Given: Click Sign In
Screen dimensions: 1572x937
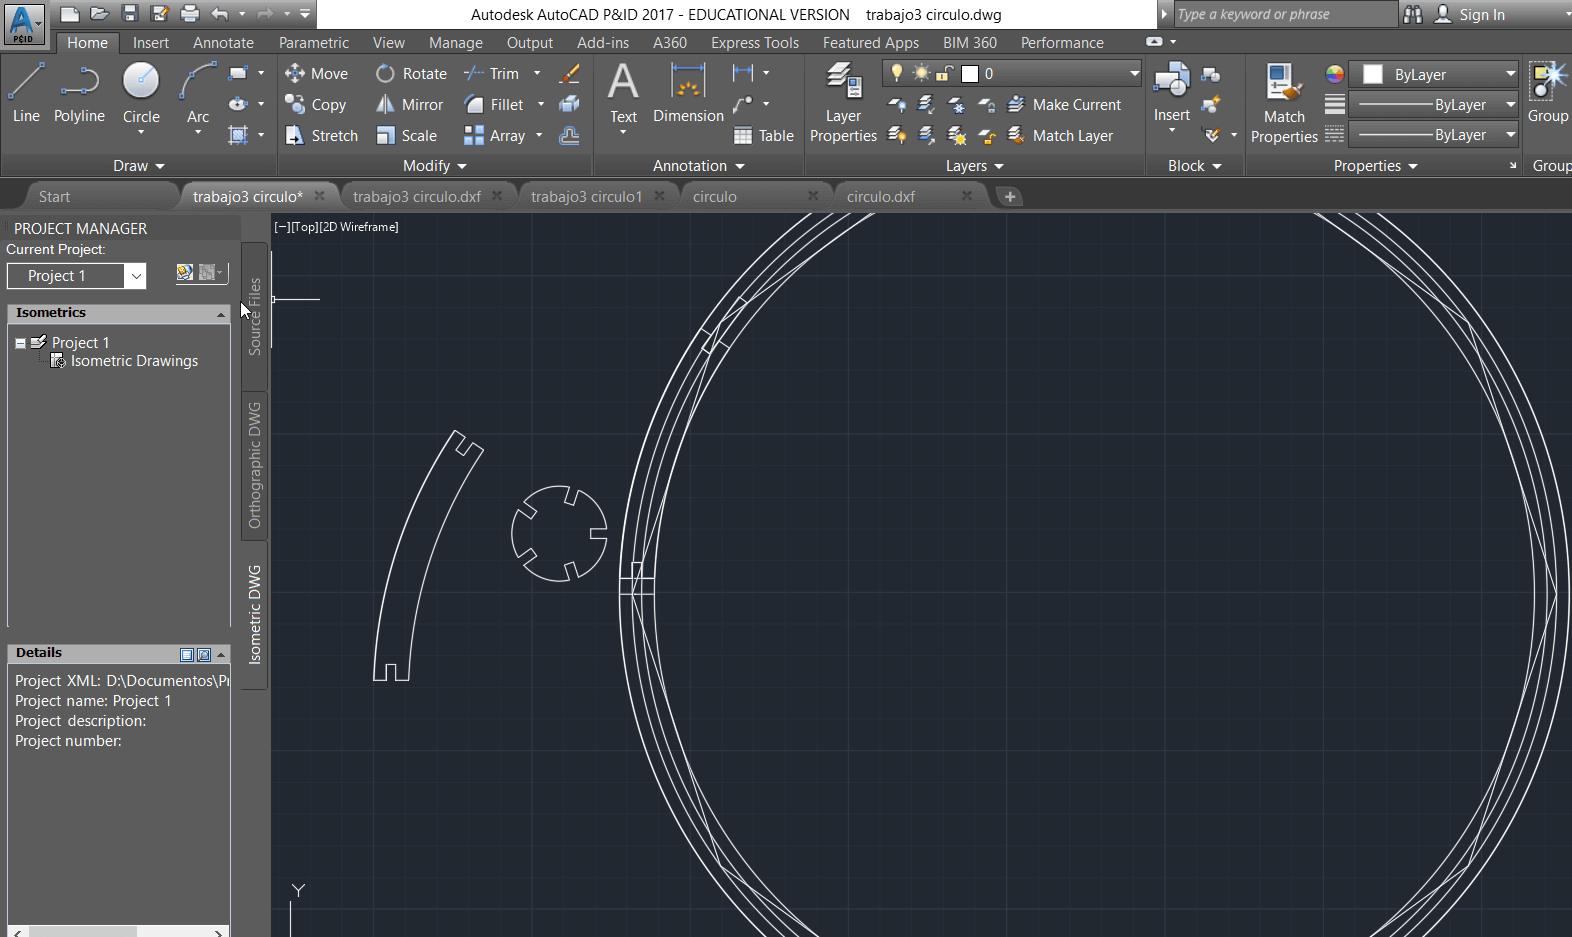Looking at the screenshot, I should 1470,14.
